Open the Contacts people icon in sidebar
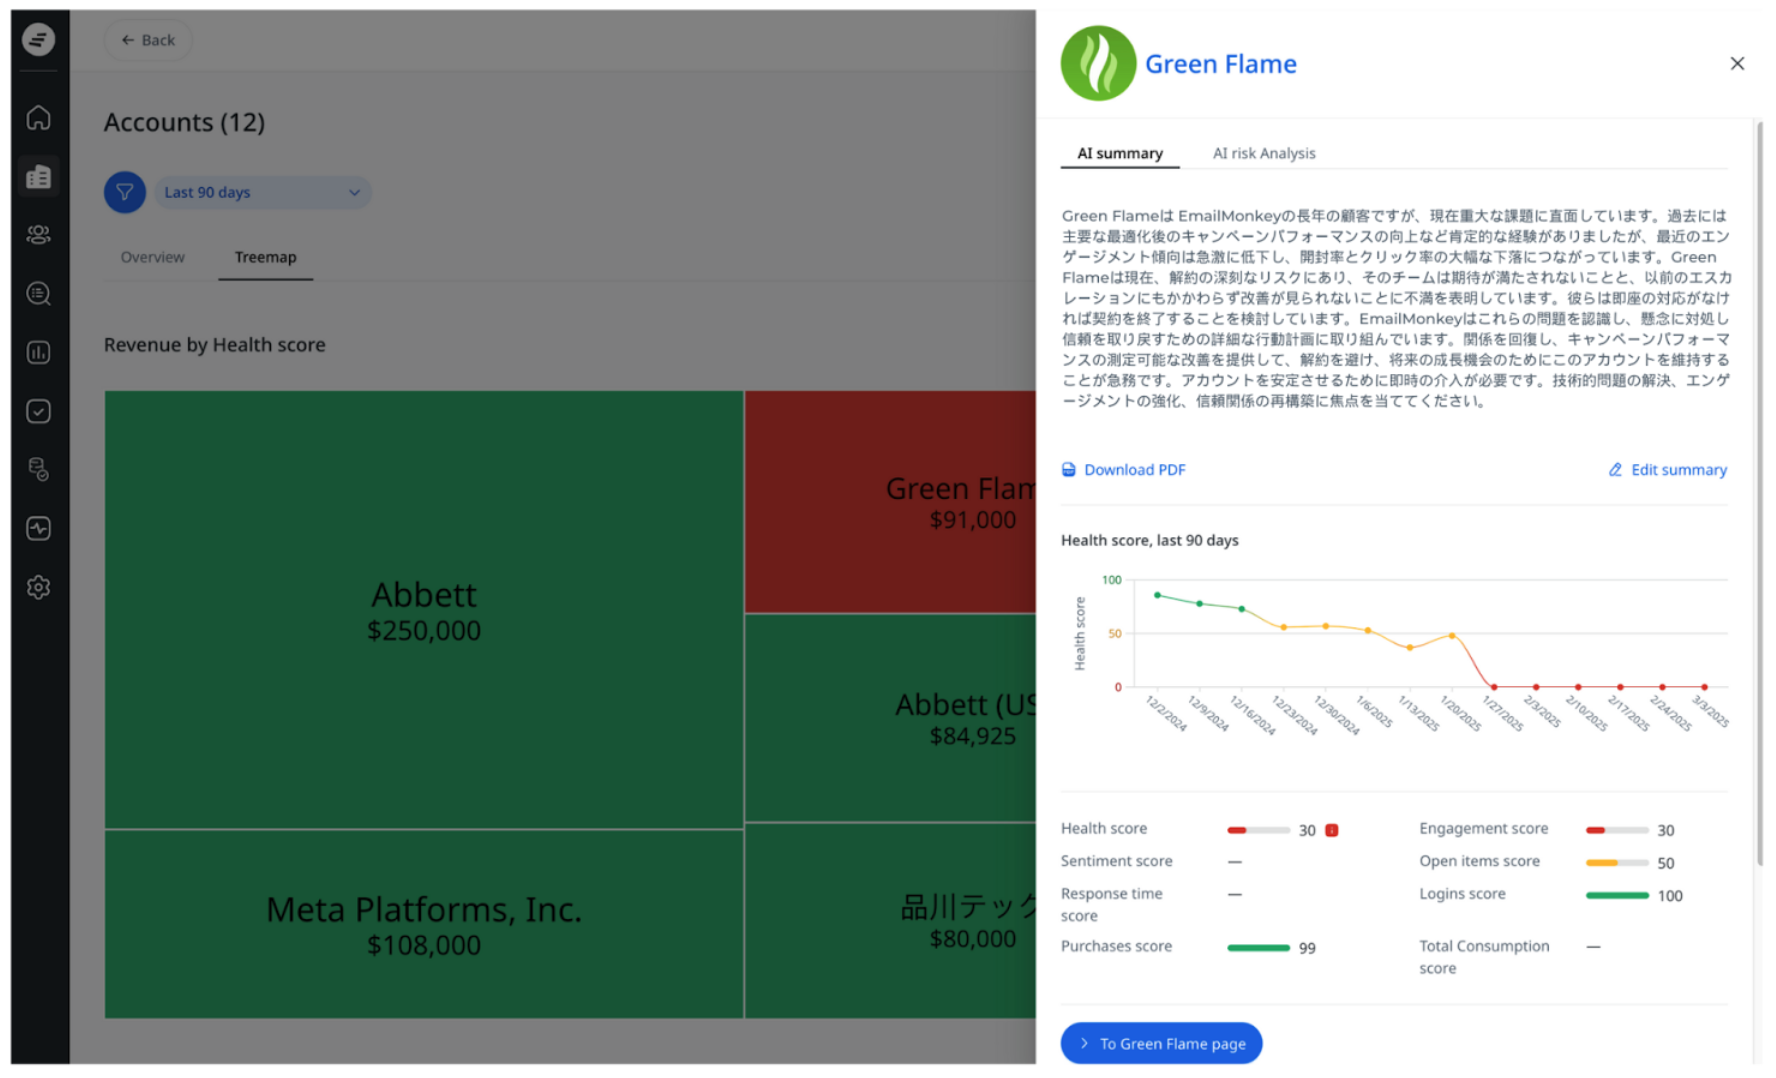Image resolution: width=1776 pixels, height=1078 pixels. click(38, 235)
